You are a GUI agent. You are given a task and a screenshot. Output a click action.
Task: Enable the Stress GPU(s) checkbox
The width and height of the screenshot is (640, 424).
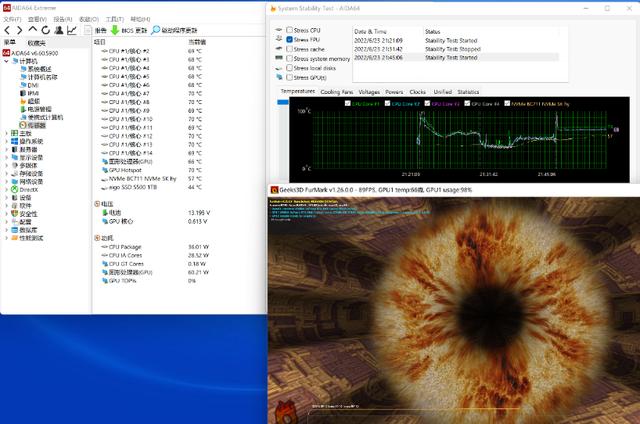pyautogui.click(x=289, y=78)
